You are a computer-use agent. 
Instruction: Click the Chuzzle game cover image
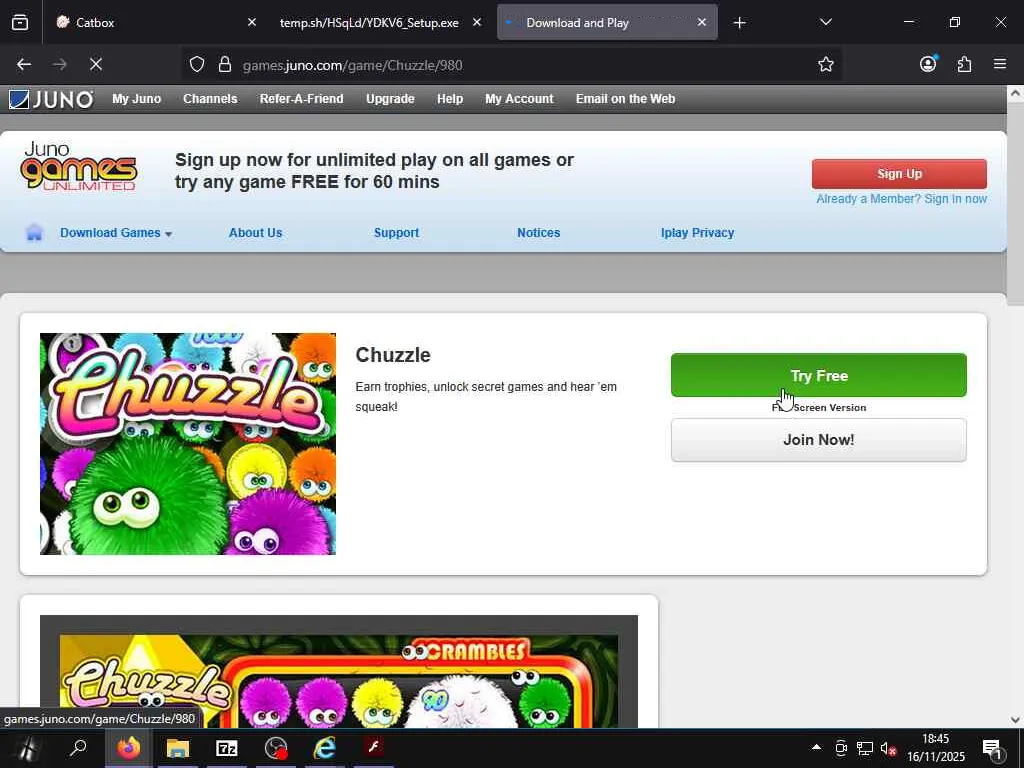click(x=188, y=444)
